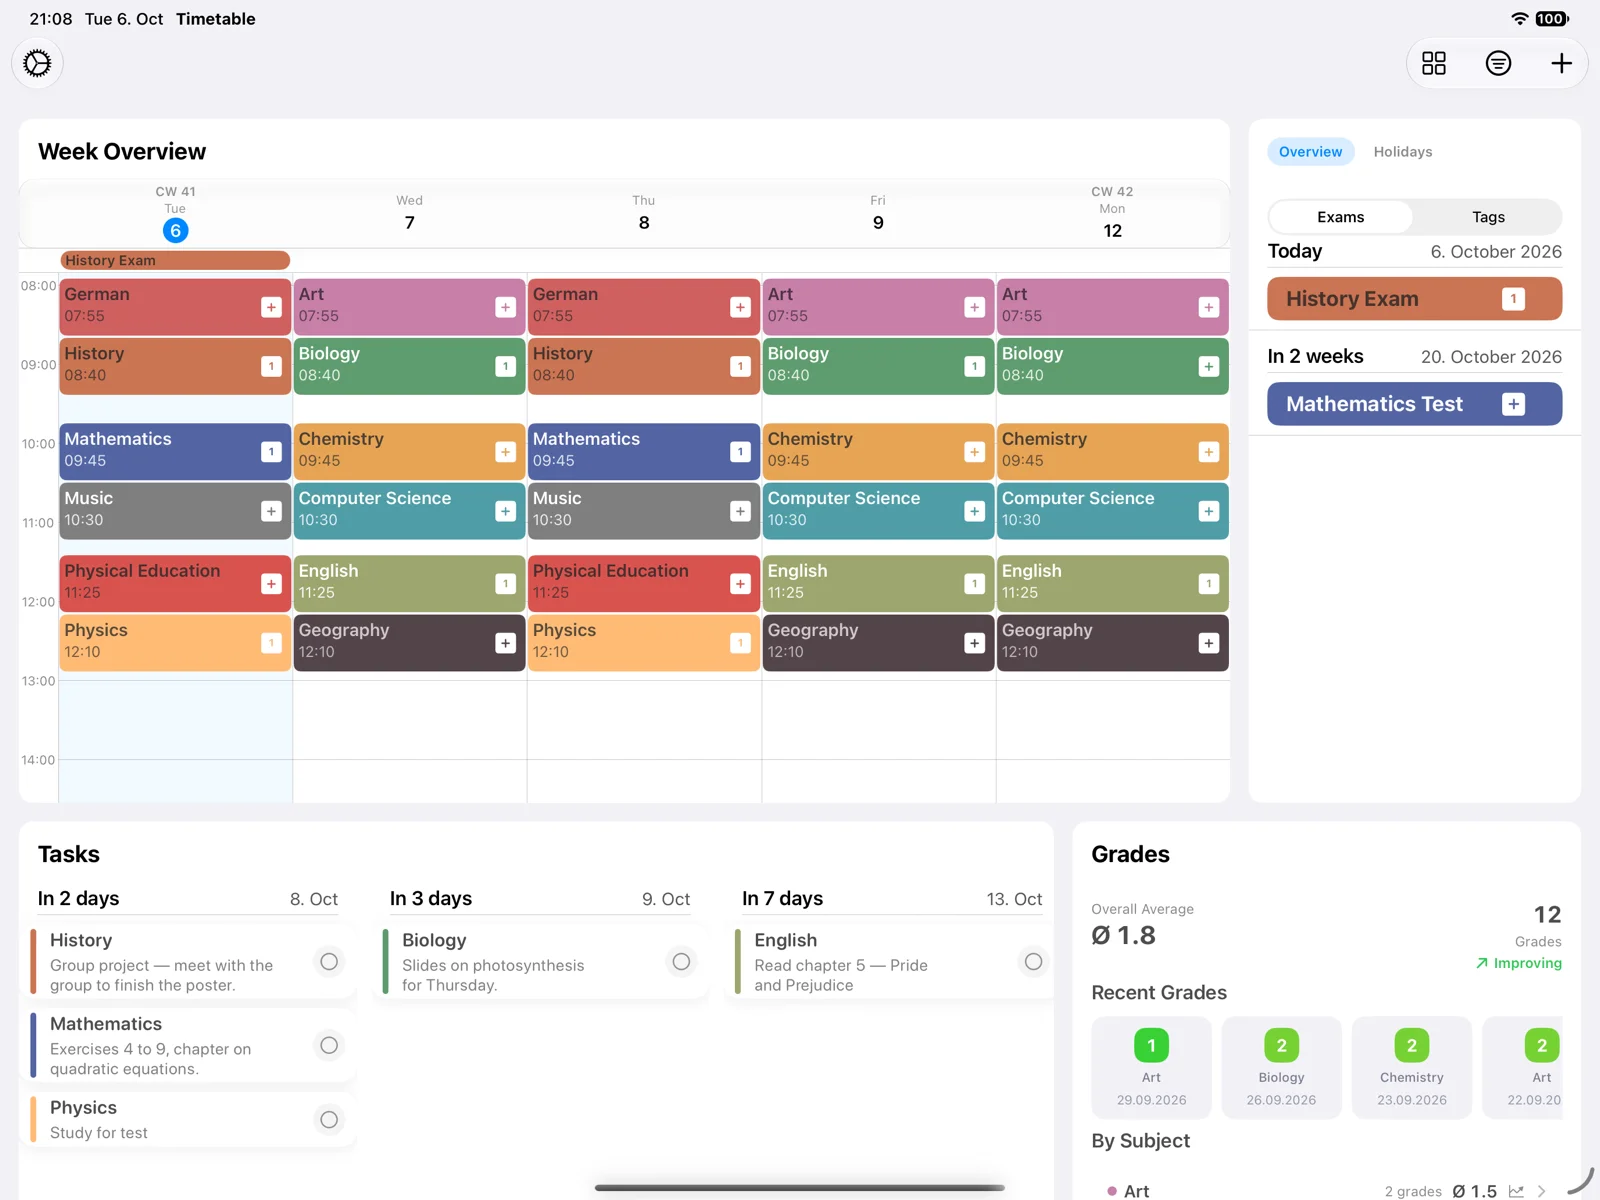
Task: Select Tuesday 6 in week header
Action: click(175, 230)
